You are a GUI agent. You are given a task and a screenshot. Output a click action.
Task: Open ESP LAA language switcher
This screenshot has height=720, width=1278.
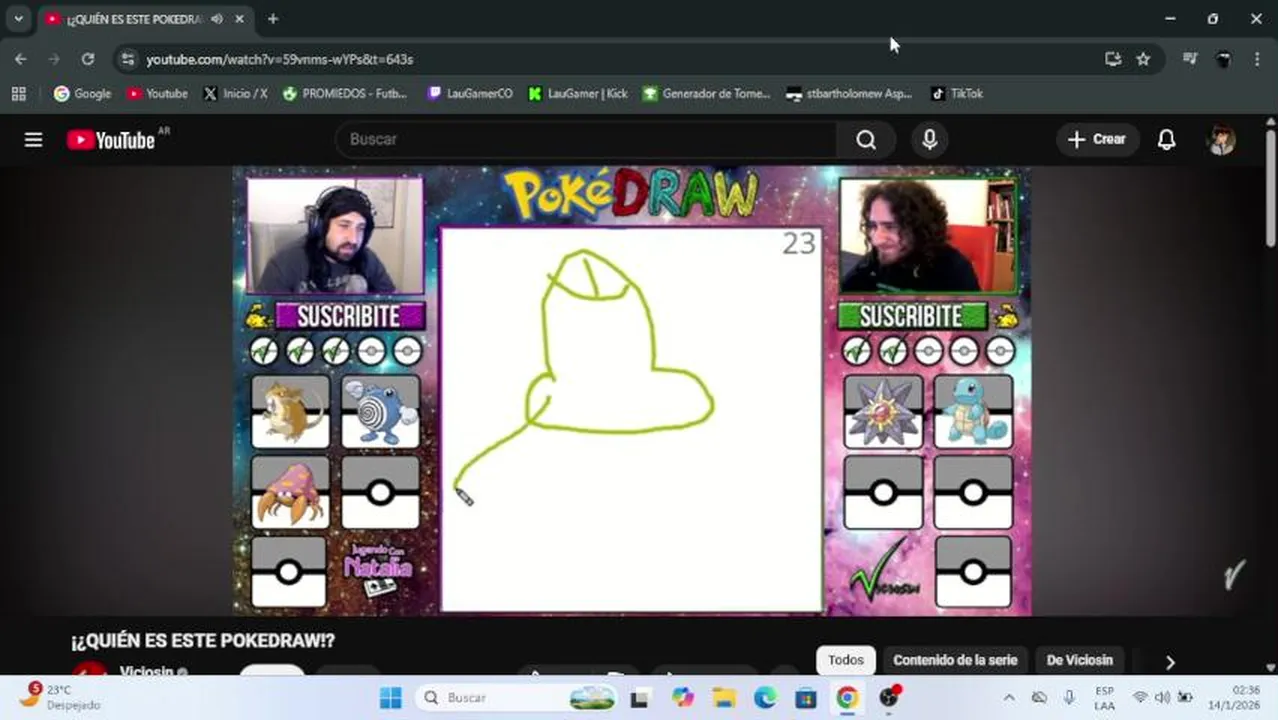[1104, 697]
